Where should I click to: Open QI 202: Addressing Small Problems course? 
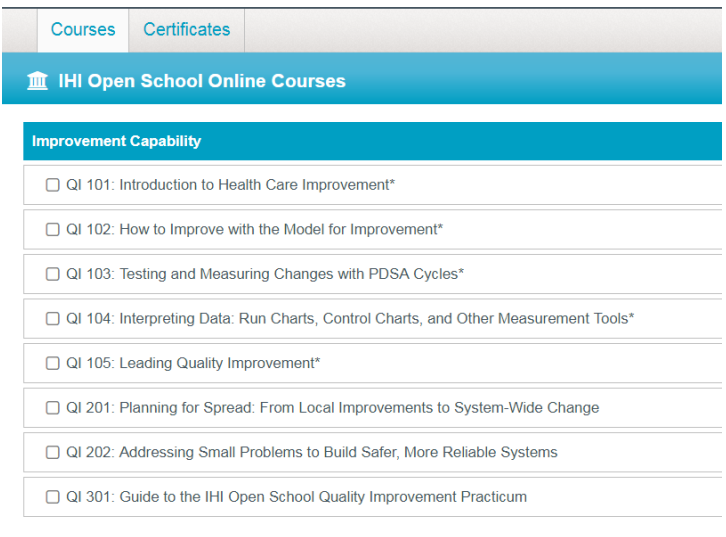point(312,452)
